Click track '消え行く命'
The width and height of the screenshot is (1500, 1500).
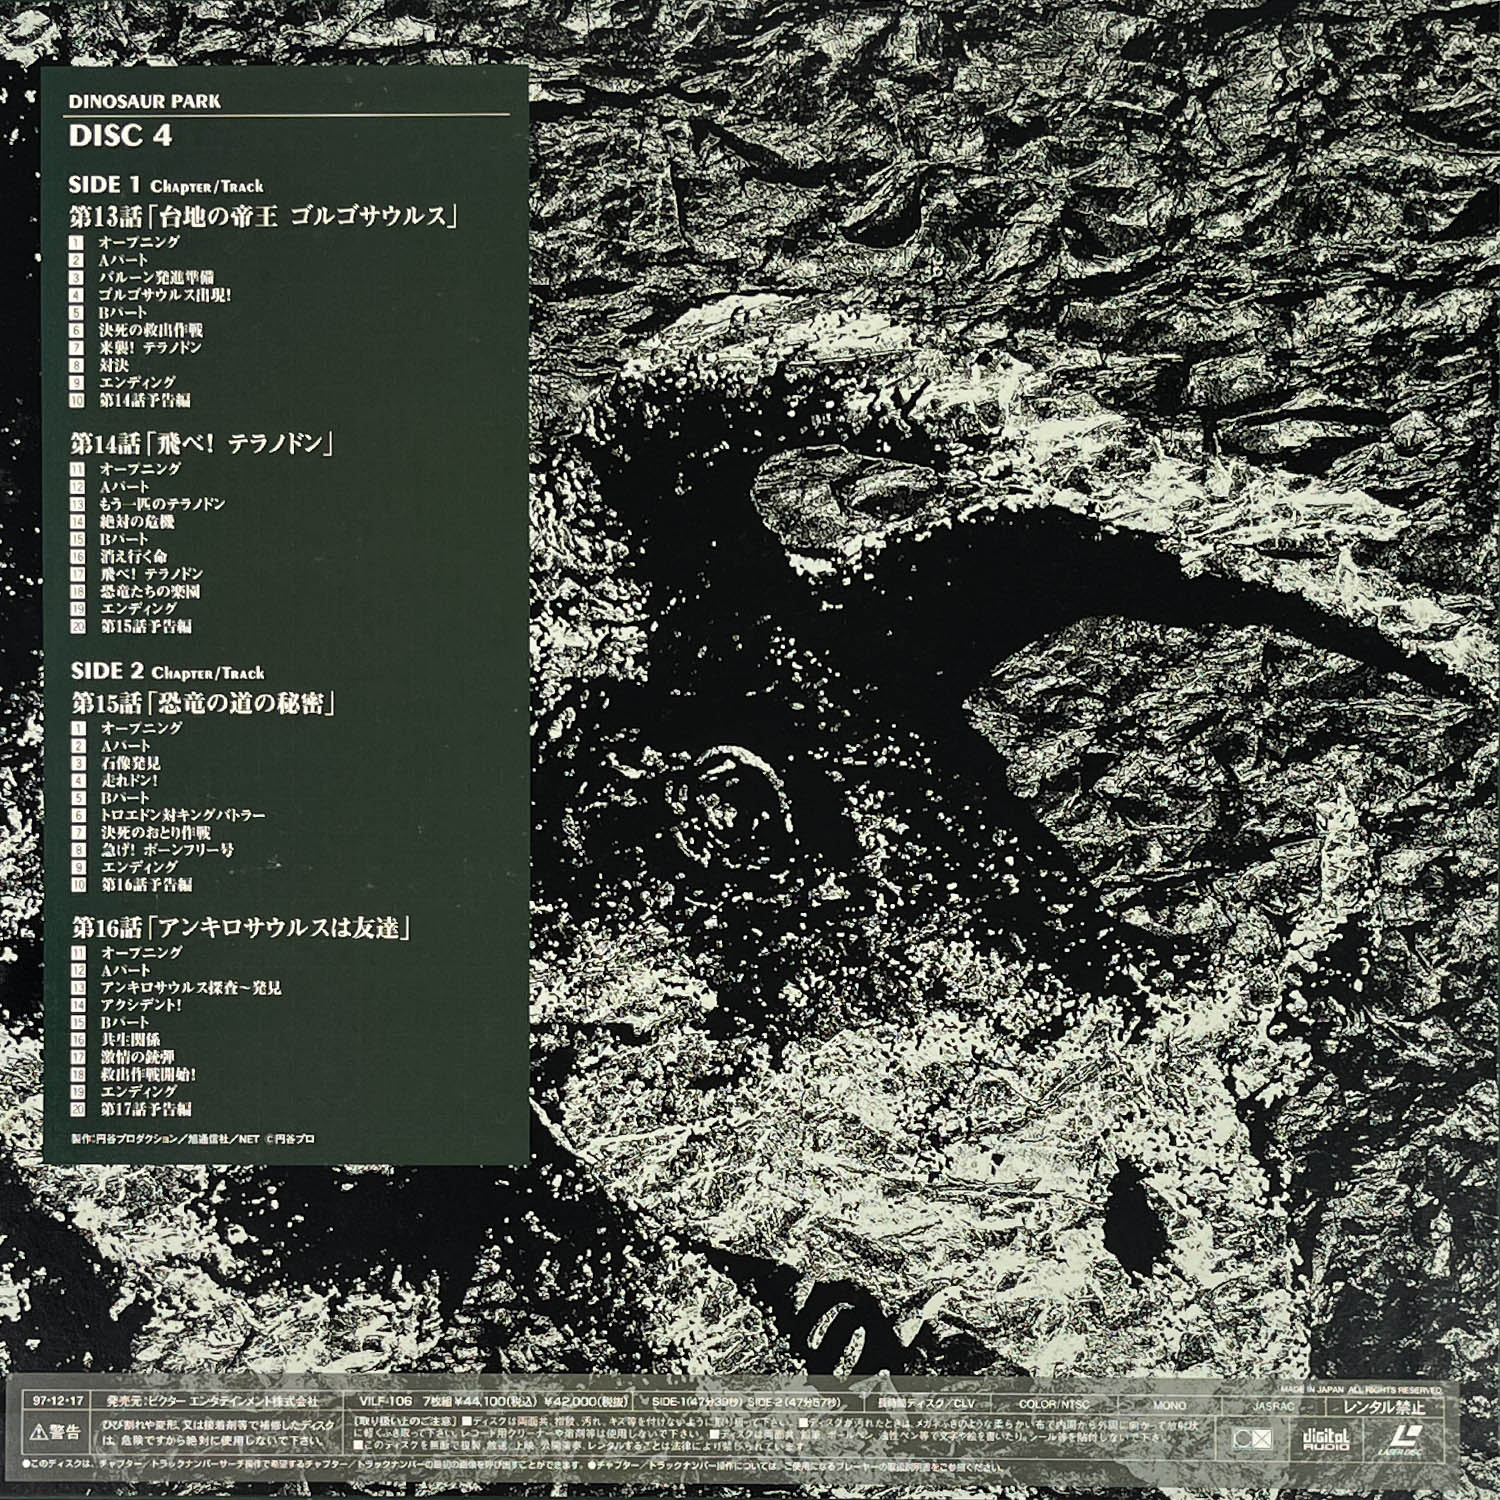(134, 556)
